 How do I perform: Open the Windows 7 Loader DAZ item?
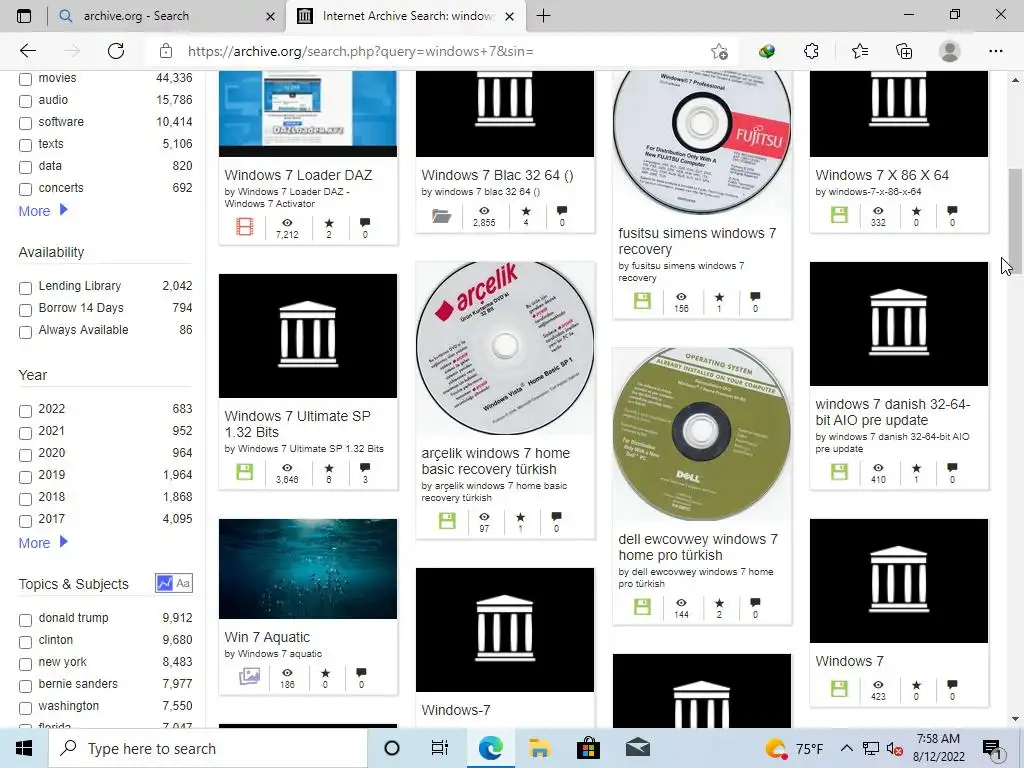[298, 175]
